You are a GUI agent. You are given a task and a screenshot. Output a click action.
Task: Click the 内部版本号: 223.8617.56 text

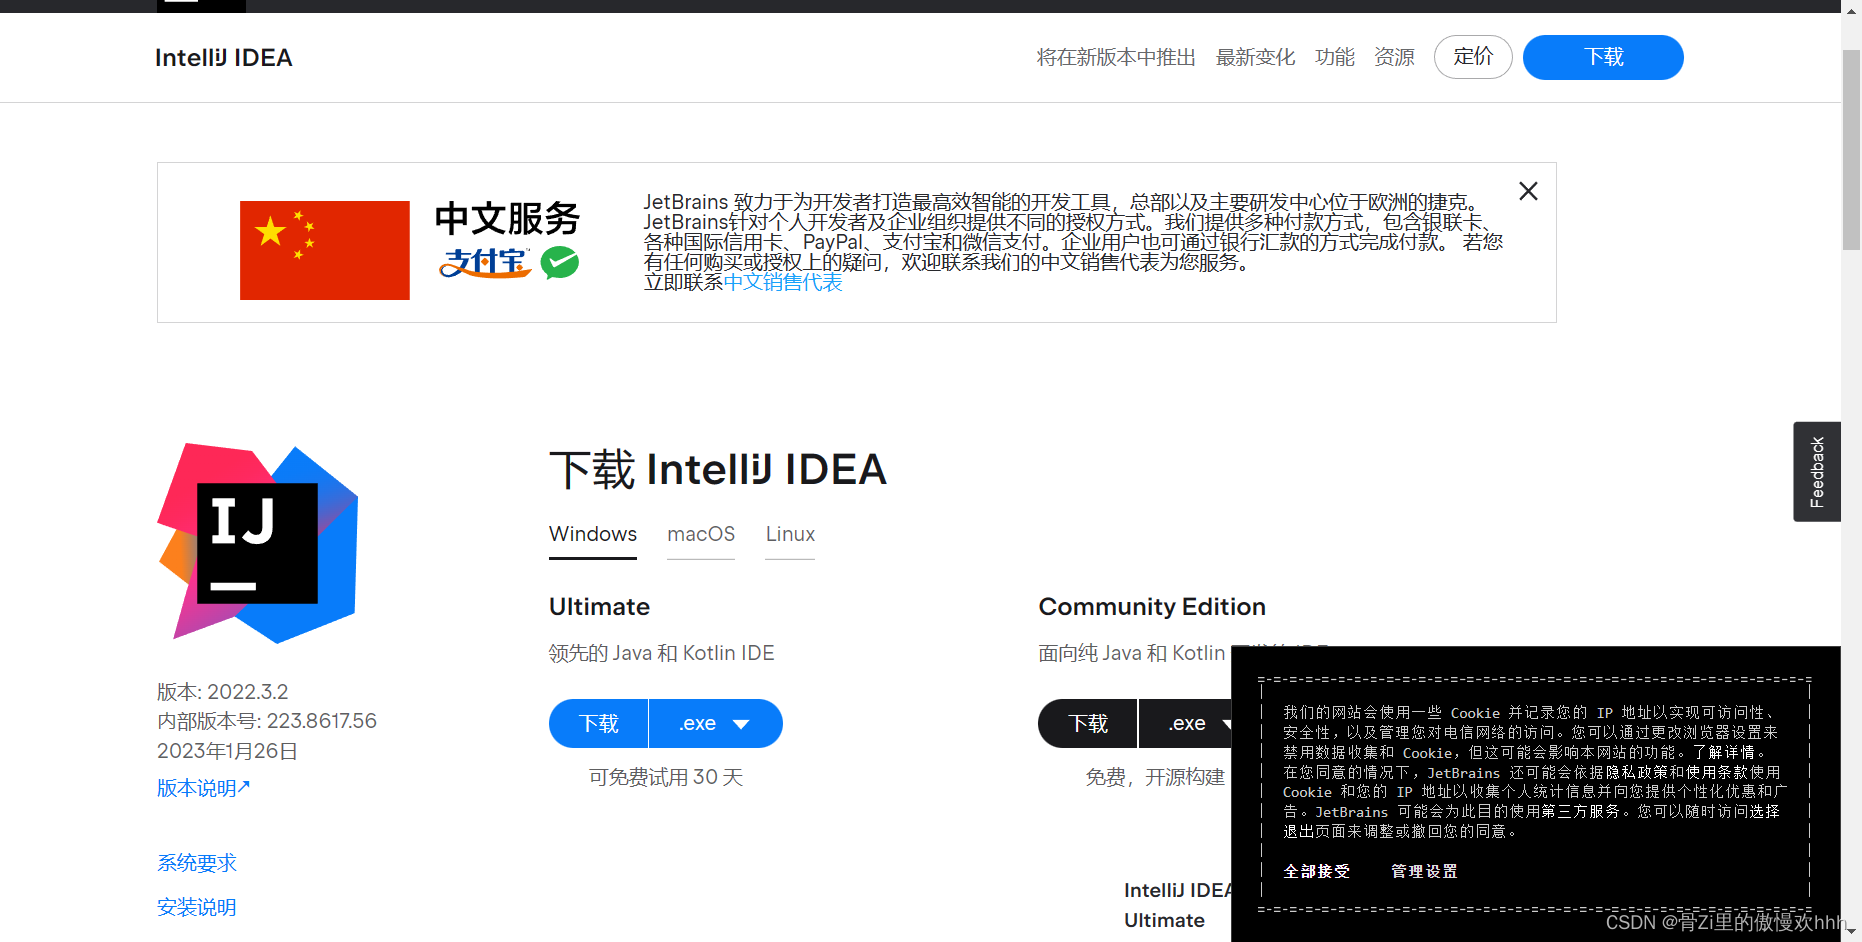click(267, 721)
